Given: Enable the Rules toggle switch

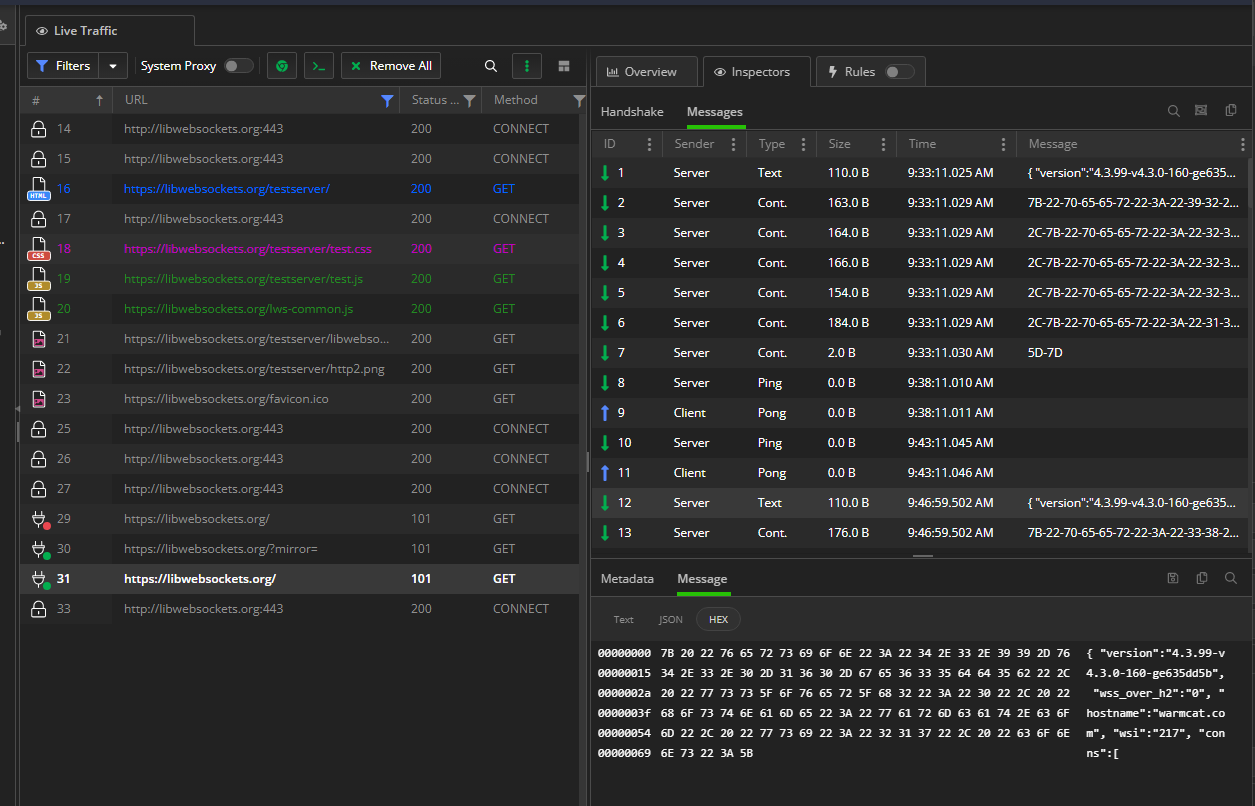Looking at the screenshot, I should [899, 72].
